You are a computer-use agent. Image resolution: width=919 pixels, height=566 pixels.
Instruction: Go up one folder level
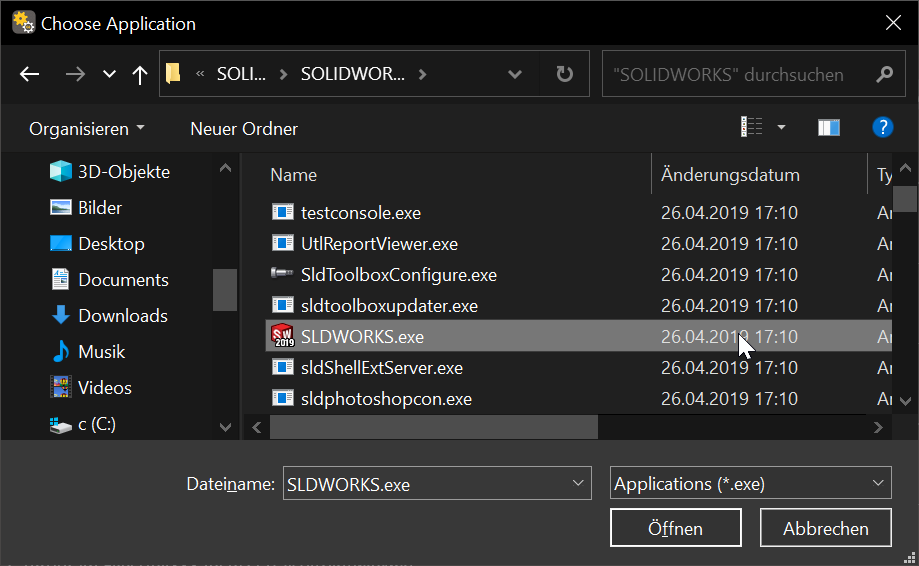pyautogui.click(x=139, y=74)
